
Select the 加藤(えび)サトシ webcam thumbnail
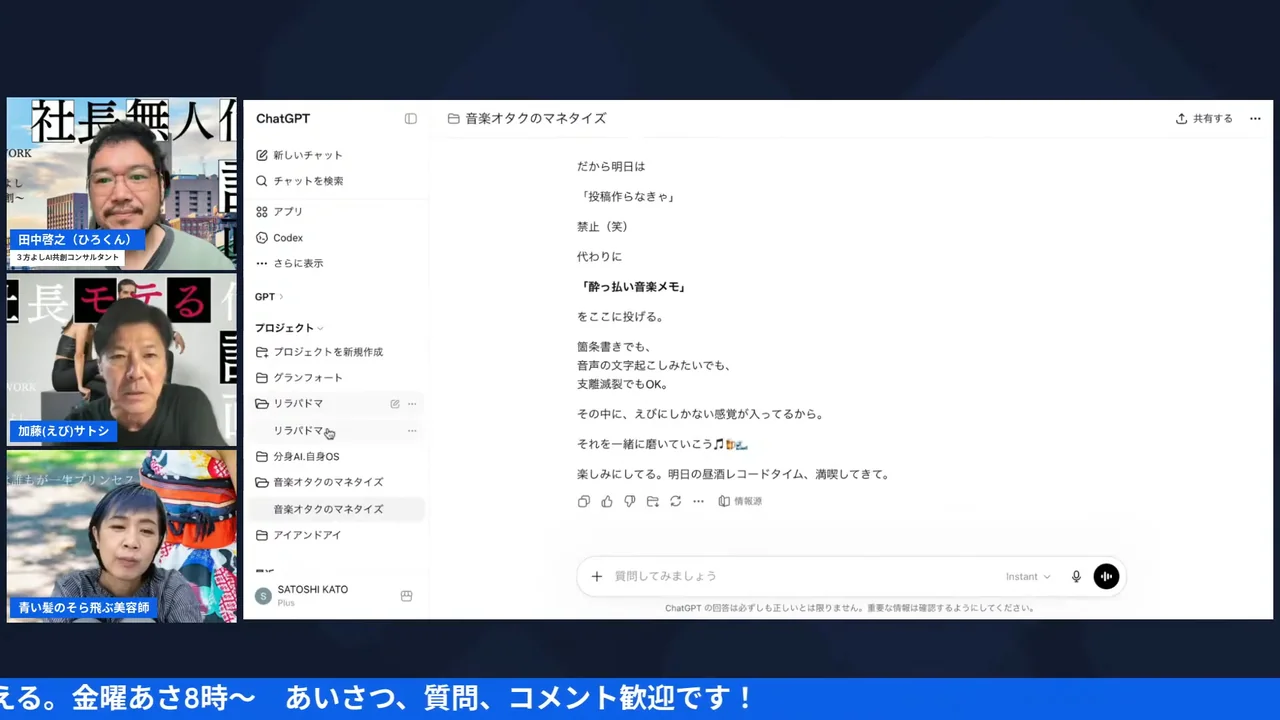[x=122, y=361]
